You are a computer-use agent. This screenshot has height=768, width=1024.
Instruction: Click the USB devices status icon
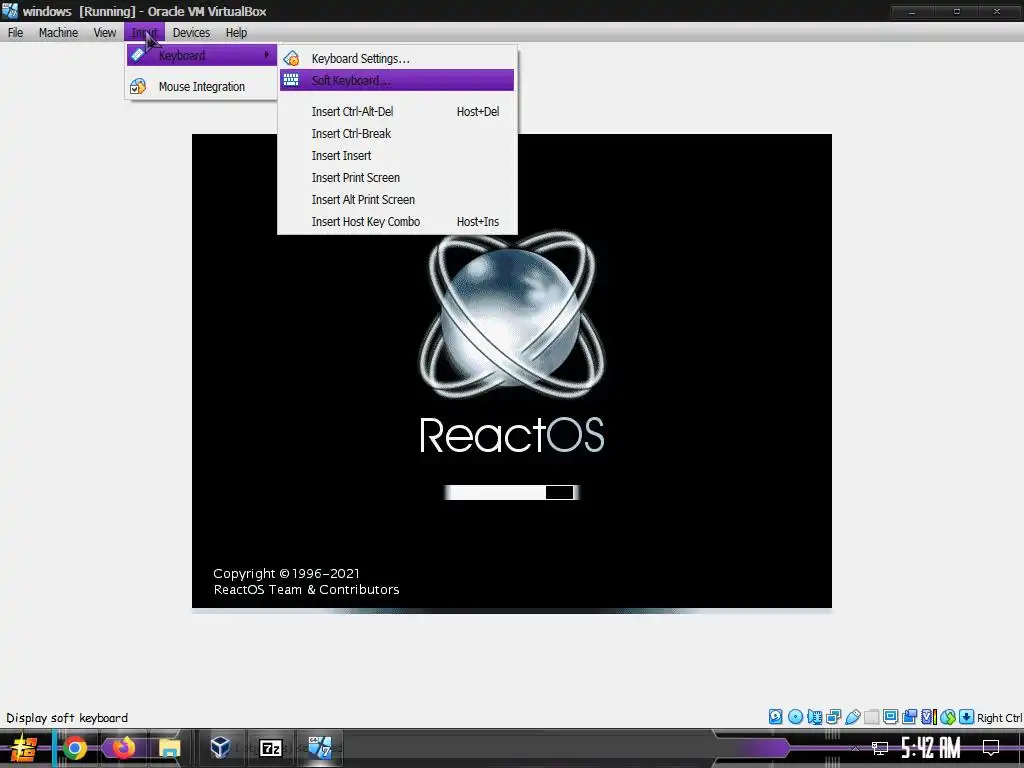point(852,717)
